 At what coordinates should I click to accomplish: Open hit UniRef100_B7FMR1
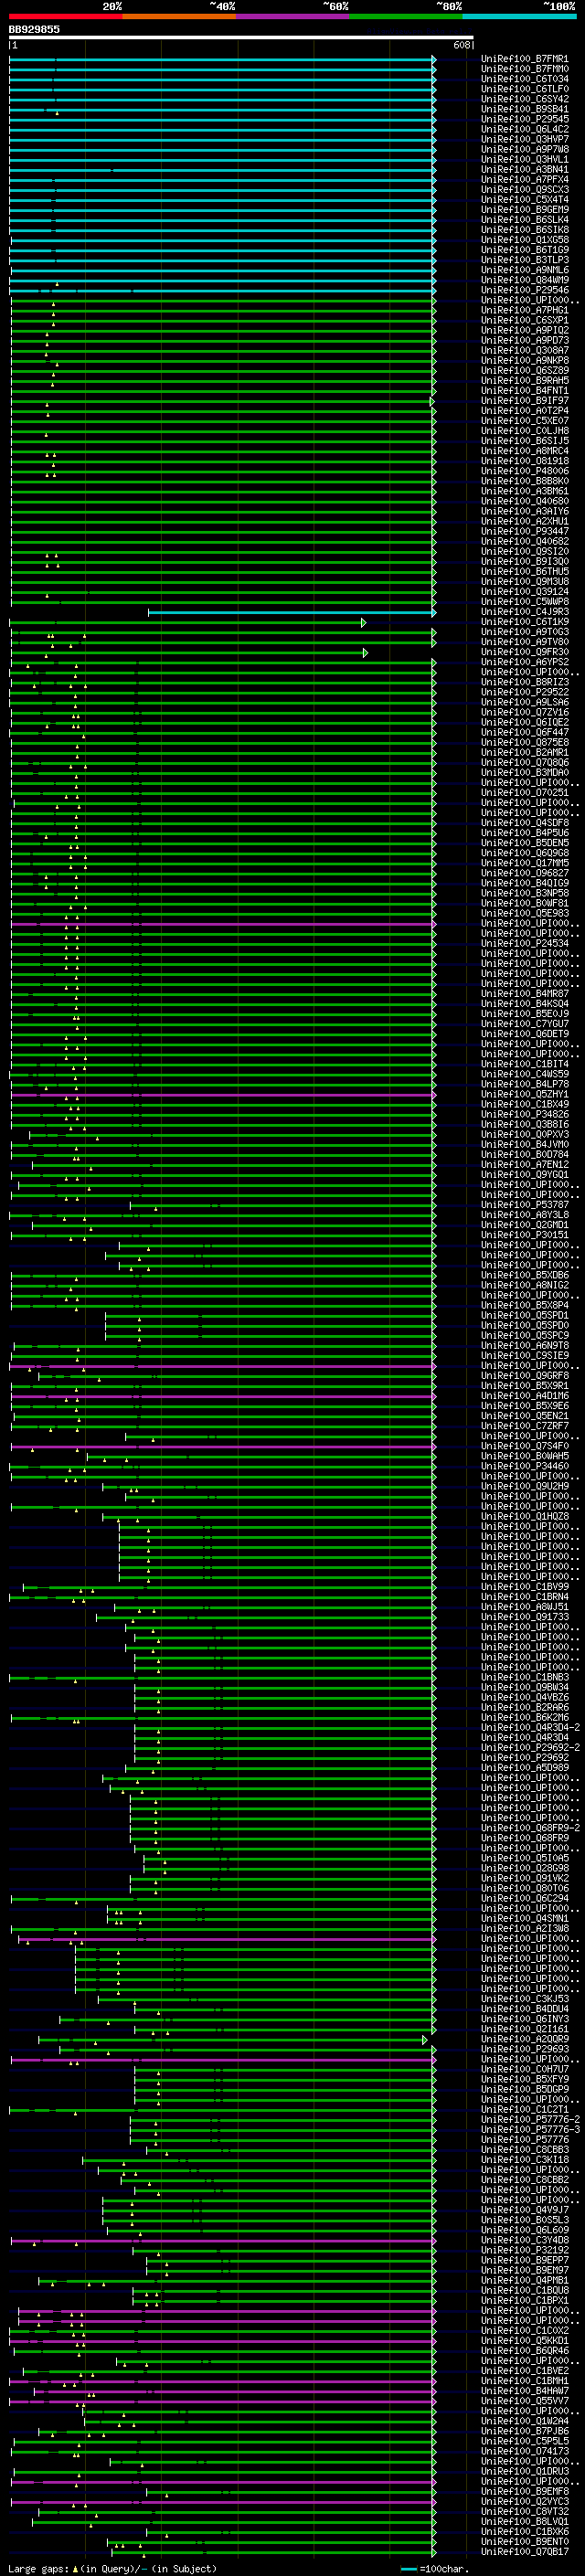(524, 59)
